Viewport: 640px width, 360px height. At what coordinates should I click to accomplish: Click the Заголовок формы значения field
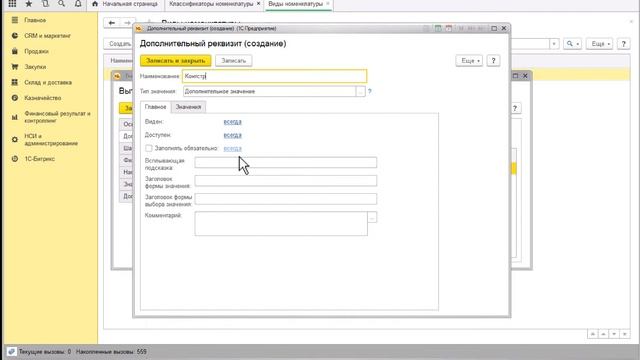(x=286, y=181)
